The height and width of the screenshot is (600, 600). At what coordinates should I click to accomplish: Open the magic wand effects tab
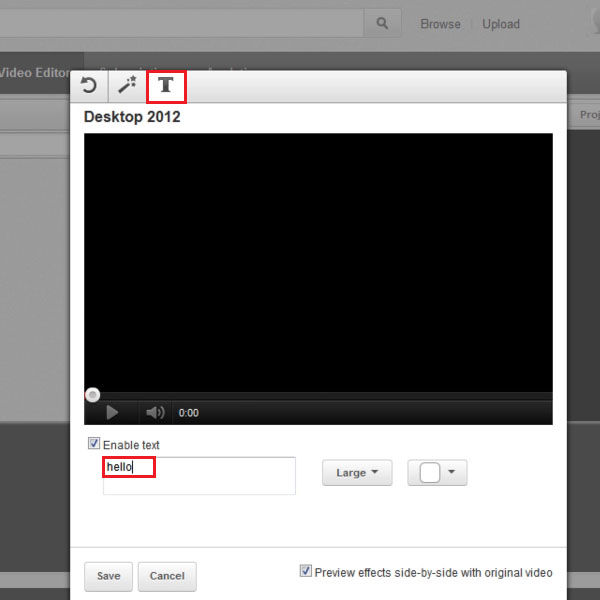point(127,86)
